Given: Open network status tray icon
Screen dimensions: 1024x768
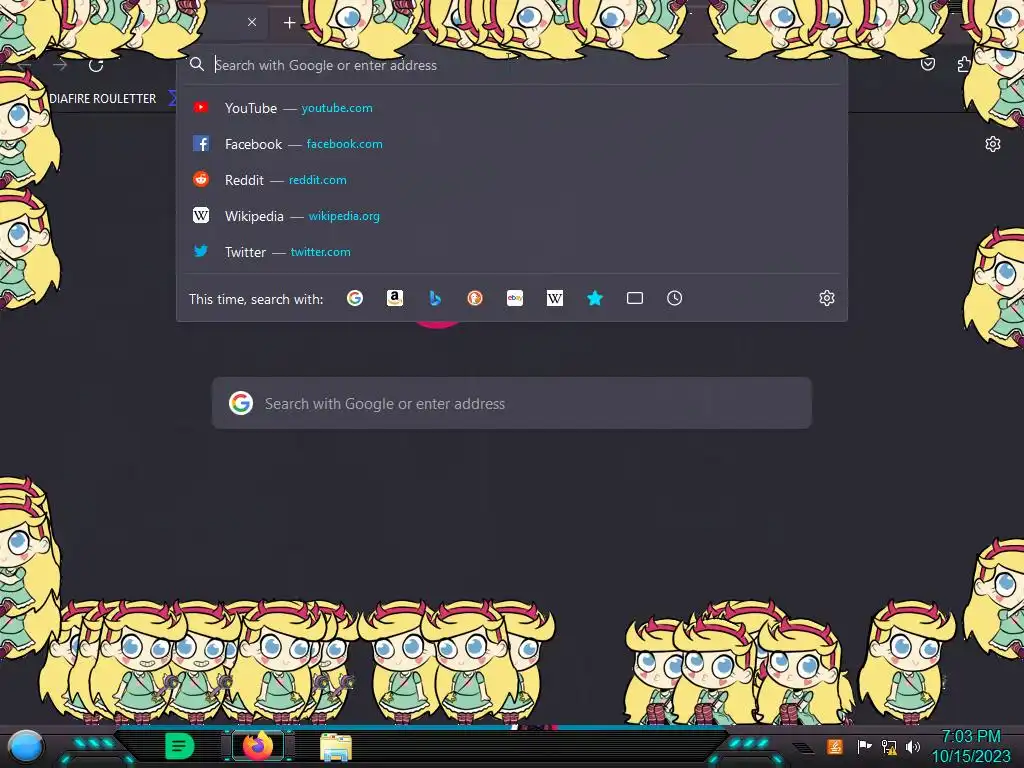Looking at the screenshot, I should pyautogui.click(x=889, y=746).
